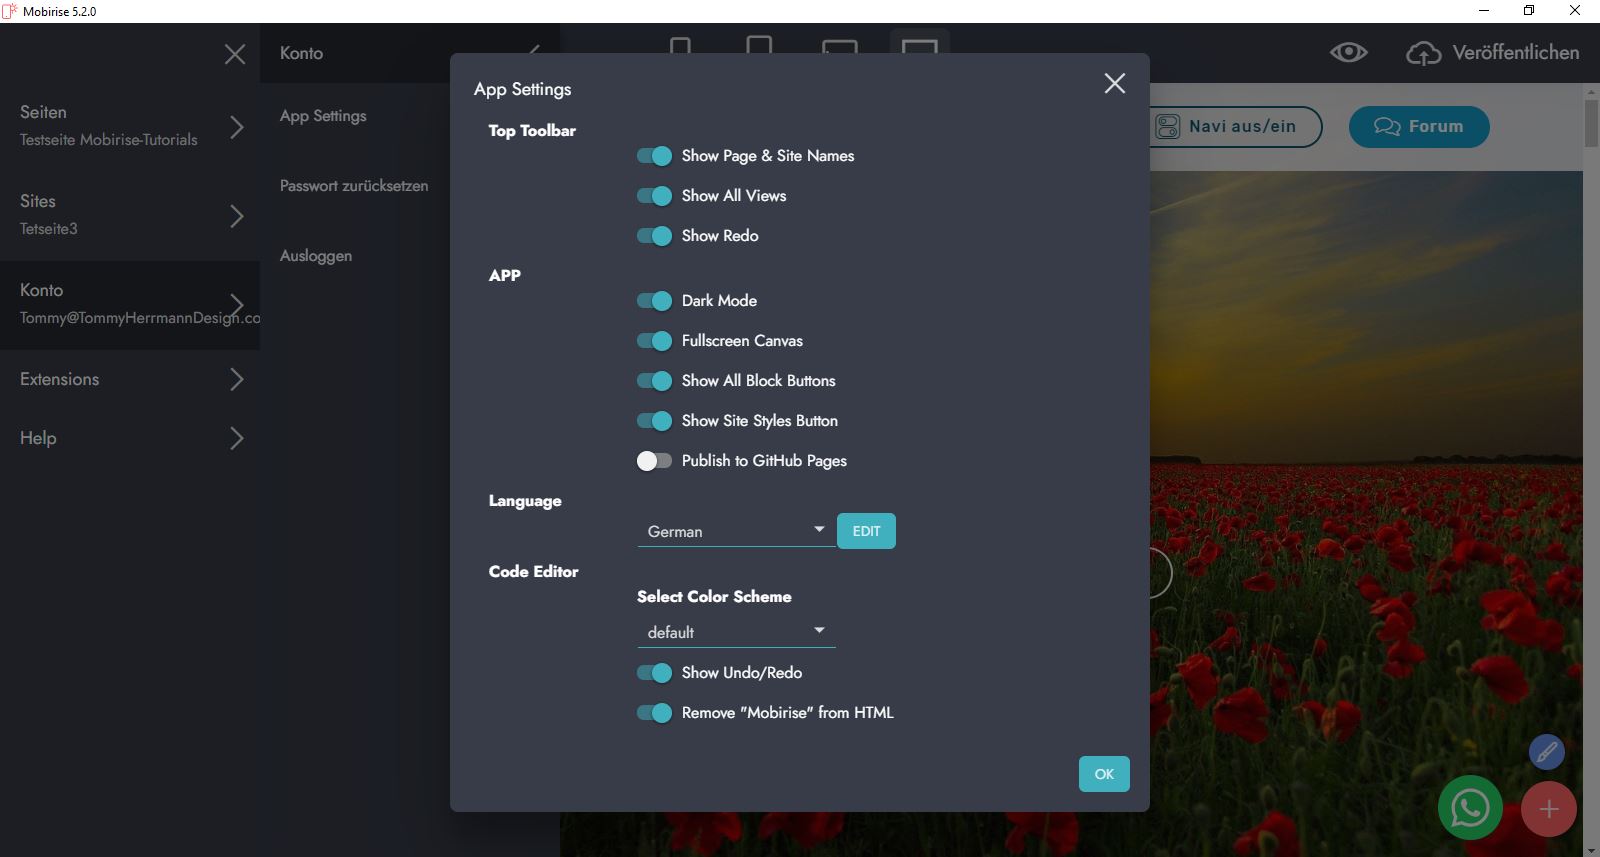1600x857 pixels.
Task: Click the red plus add block button
Action: coord(1548,809)
